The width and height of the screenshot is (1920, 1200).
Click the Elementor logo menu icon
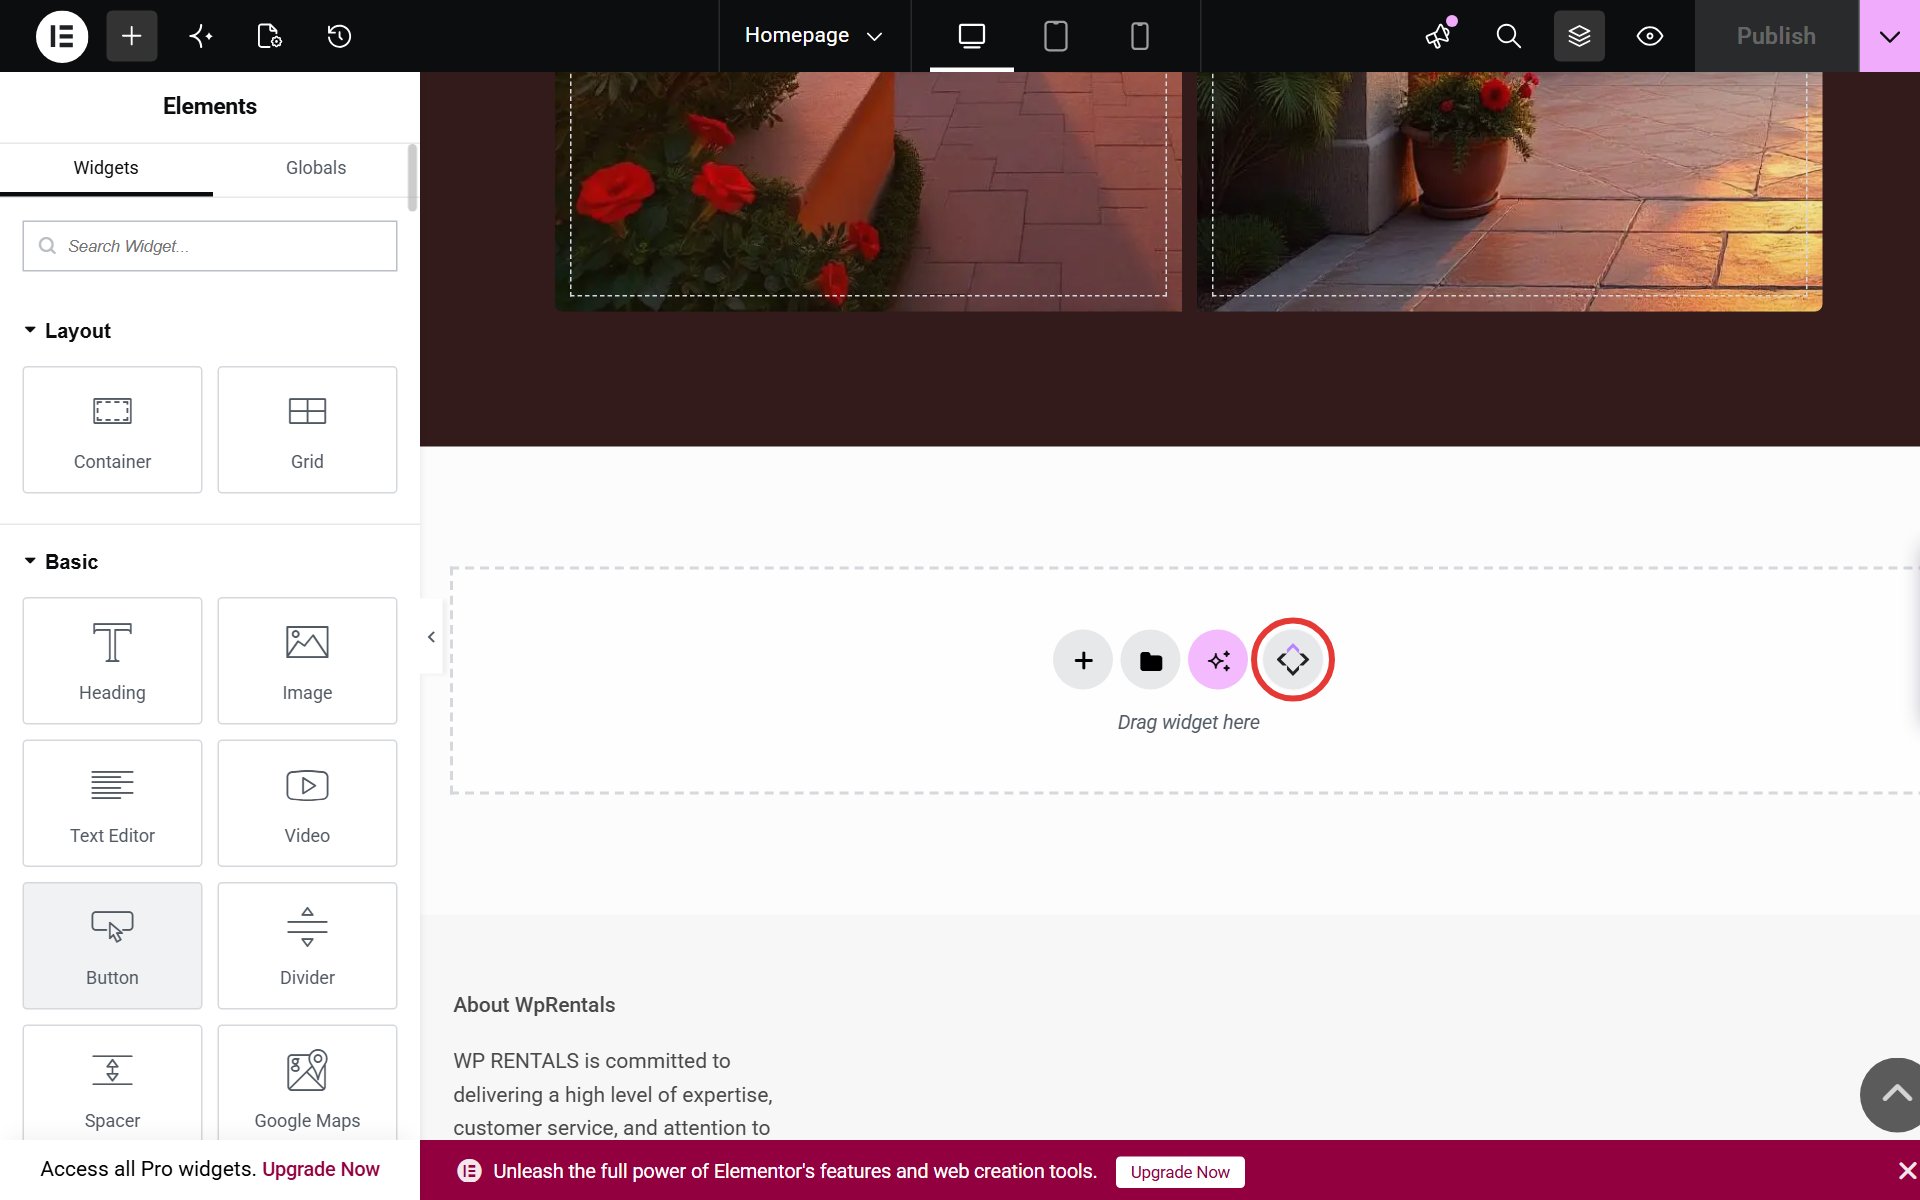(x=62, y=36)
